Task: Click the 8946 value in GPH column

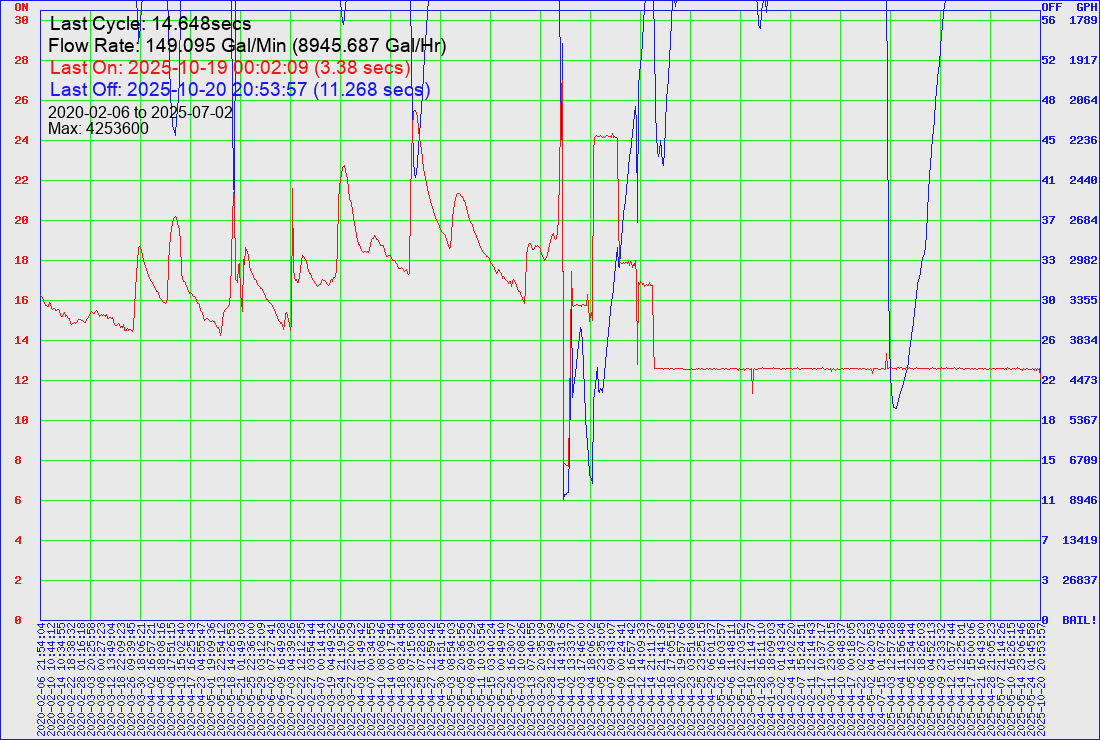Action: (1083, 500)
